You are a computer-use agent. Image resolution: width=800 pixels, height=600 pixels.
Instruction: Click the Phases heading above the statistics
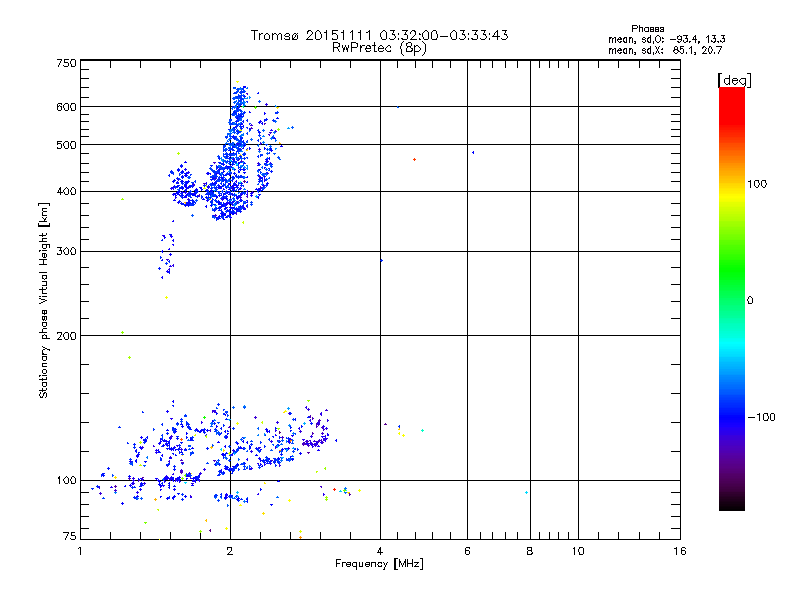[x=647, y=29]
